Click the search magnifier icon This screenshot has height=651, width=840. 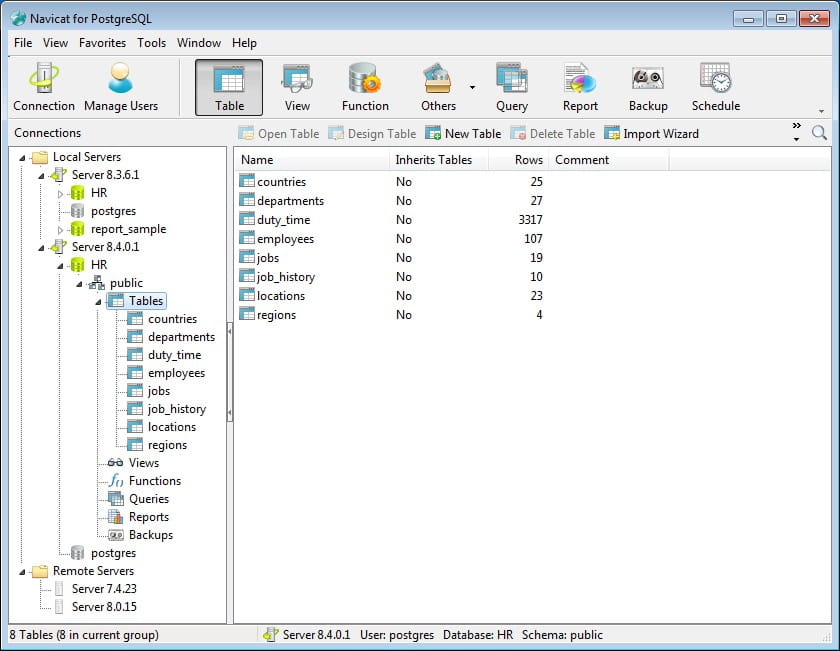[819, 133]
